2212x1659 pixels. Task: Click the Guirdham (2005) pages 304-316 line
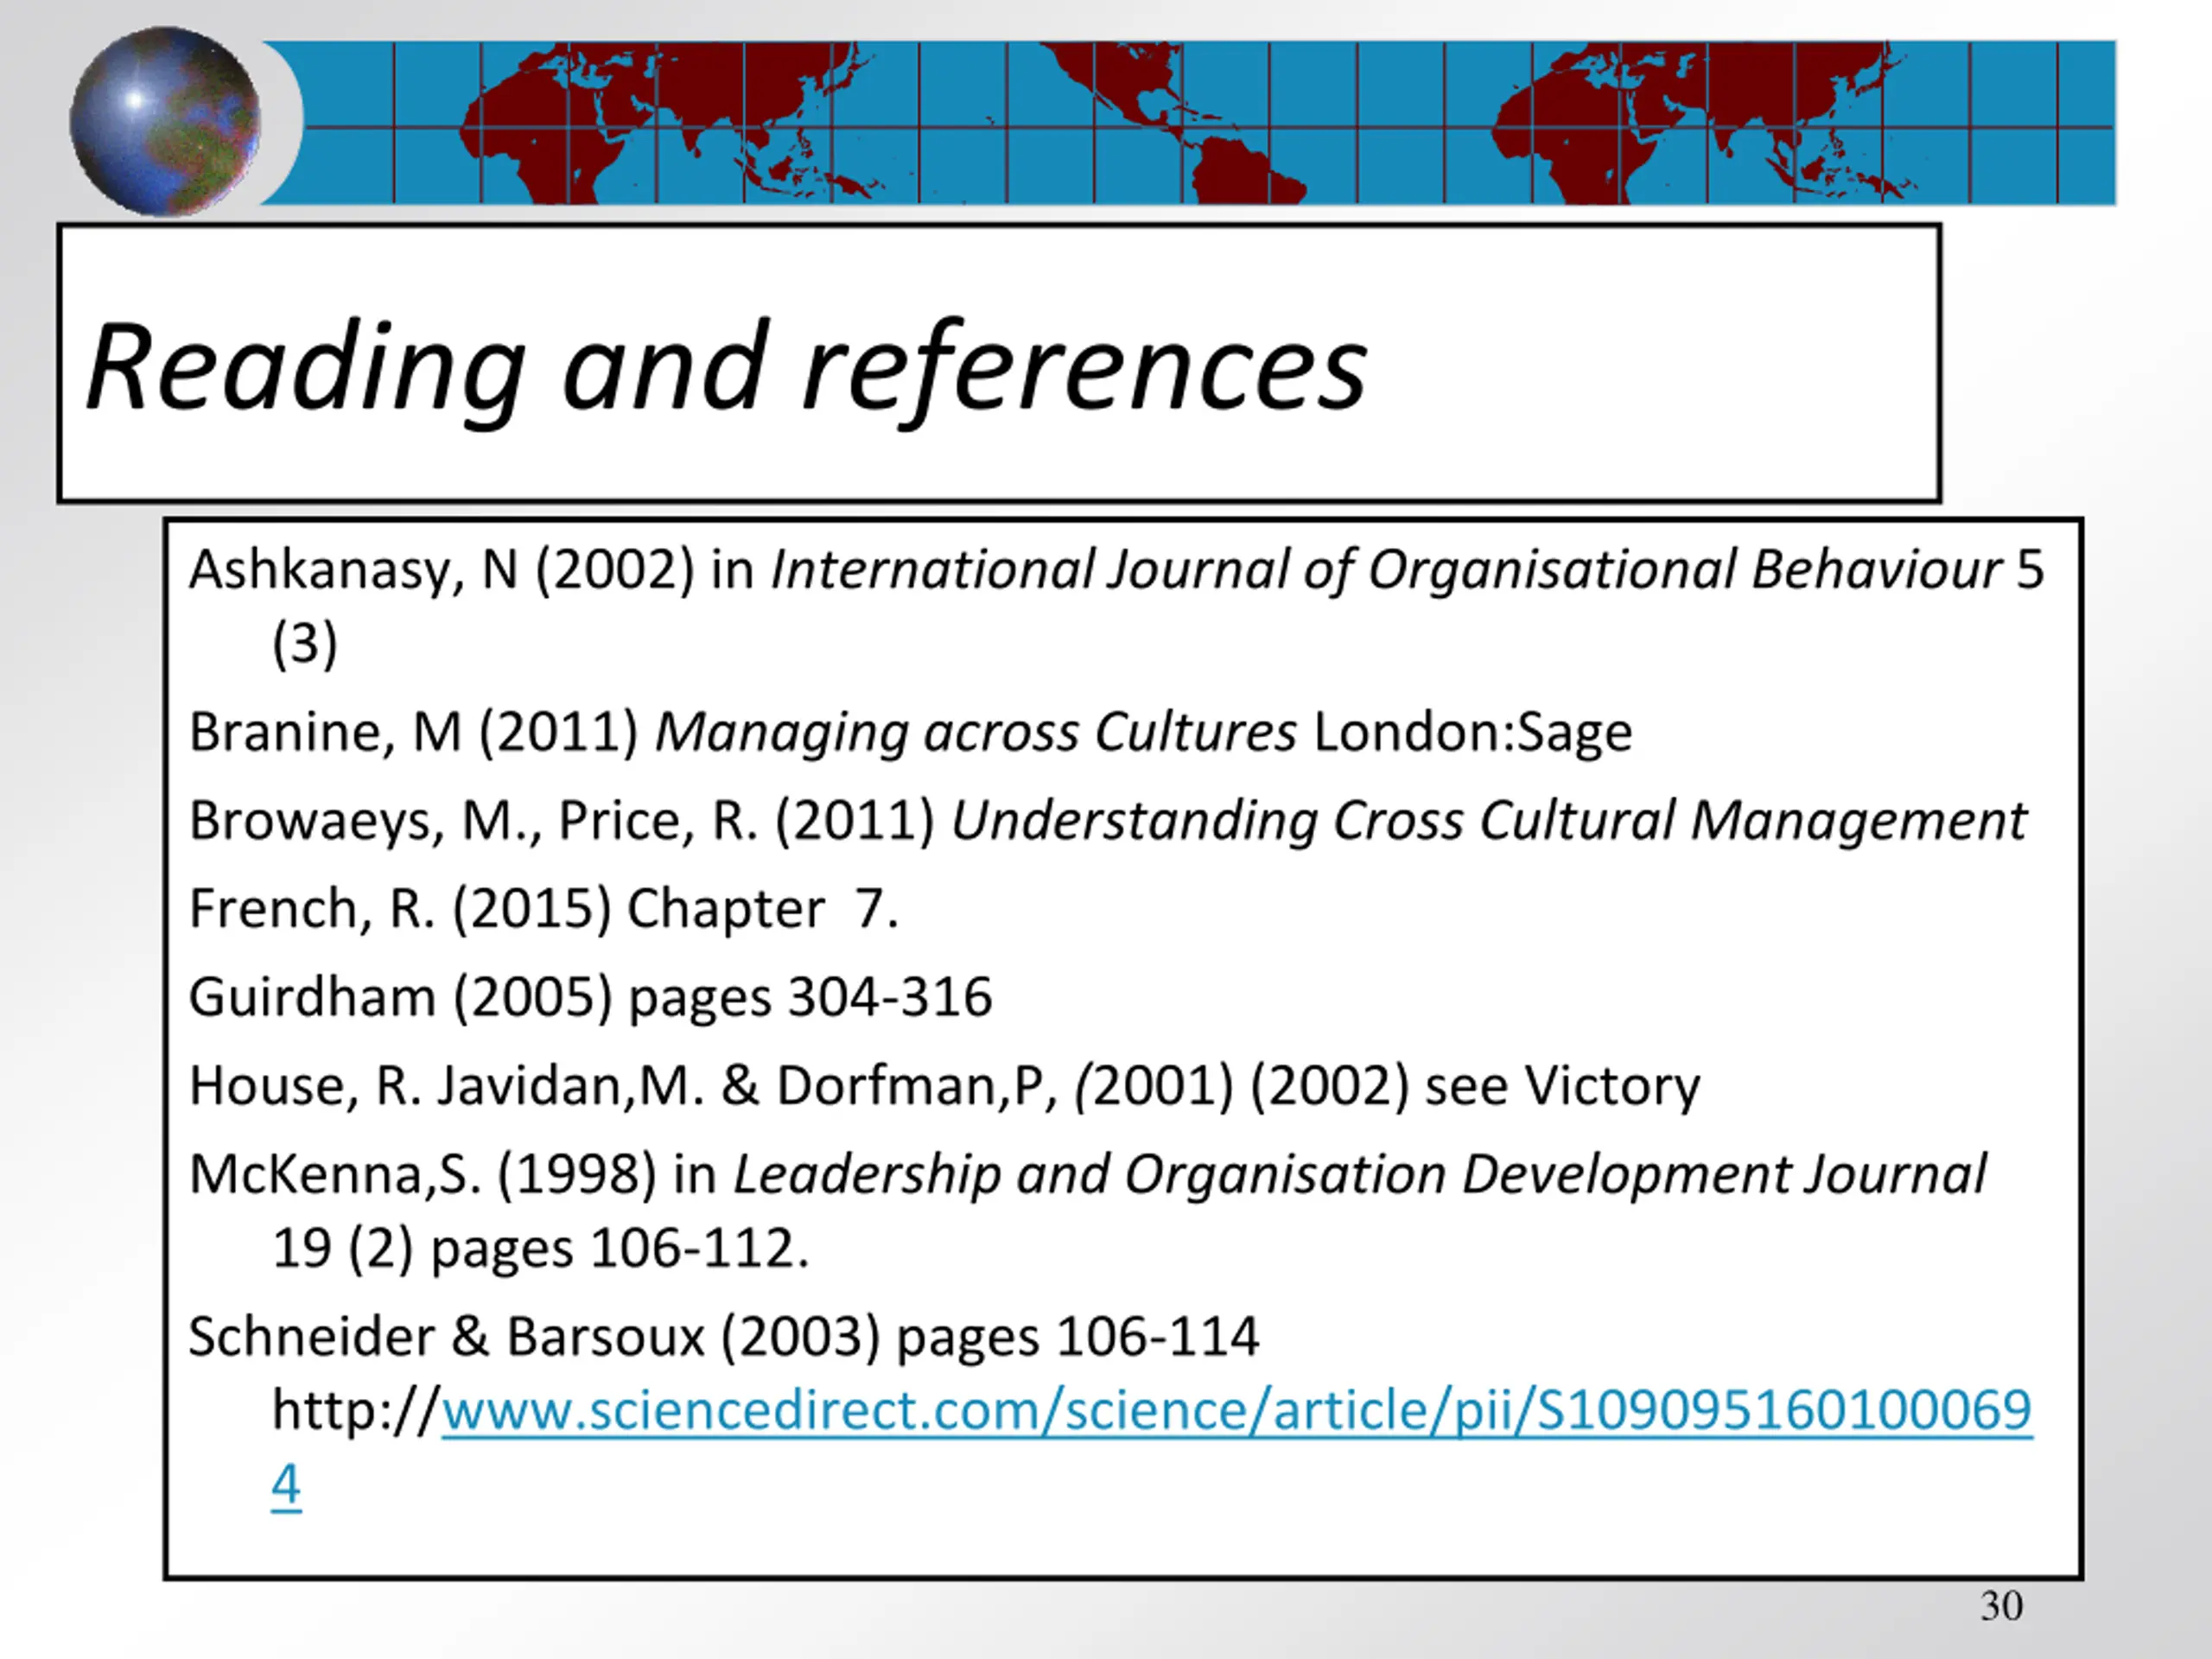point(590,997)
